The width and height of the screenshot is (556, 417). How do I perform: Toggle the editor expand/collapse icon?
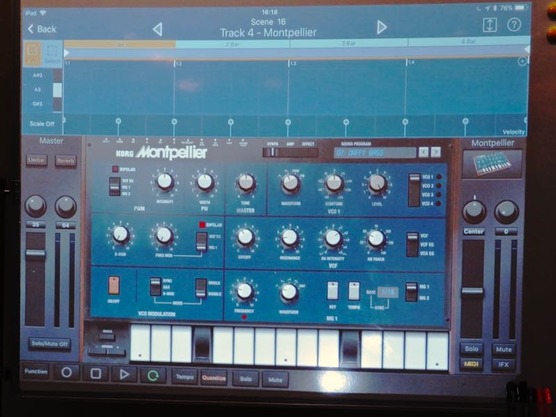coord(490,25)
